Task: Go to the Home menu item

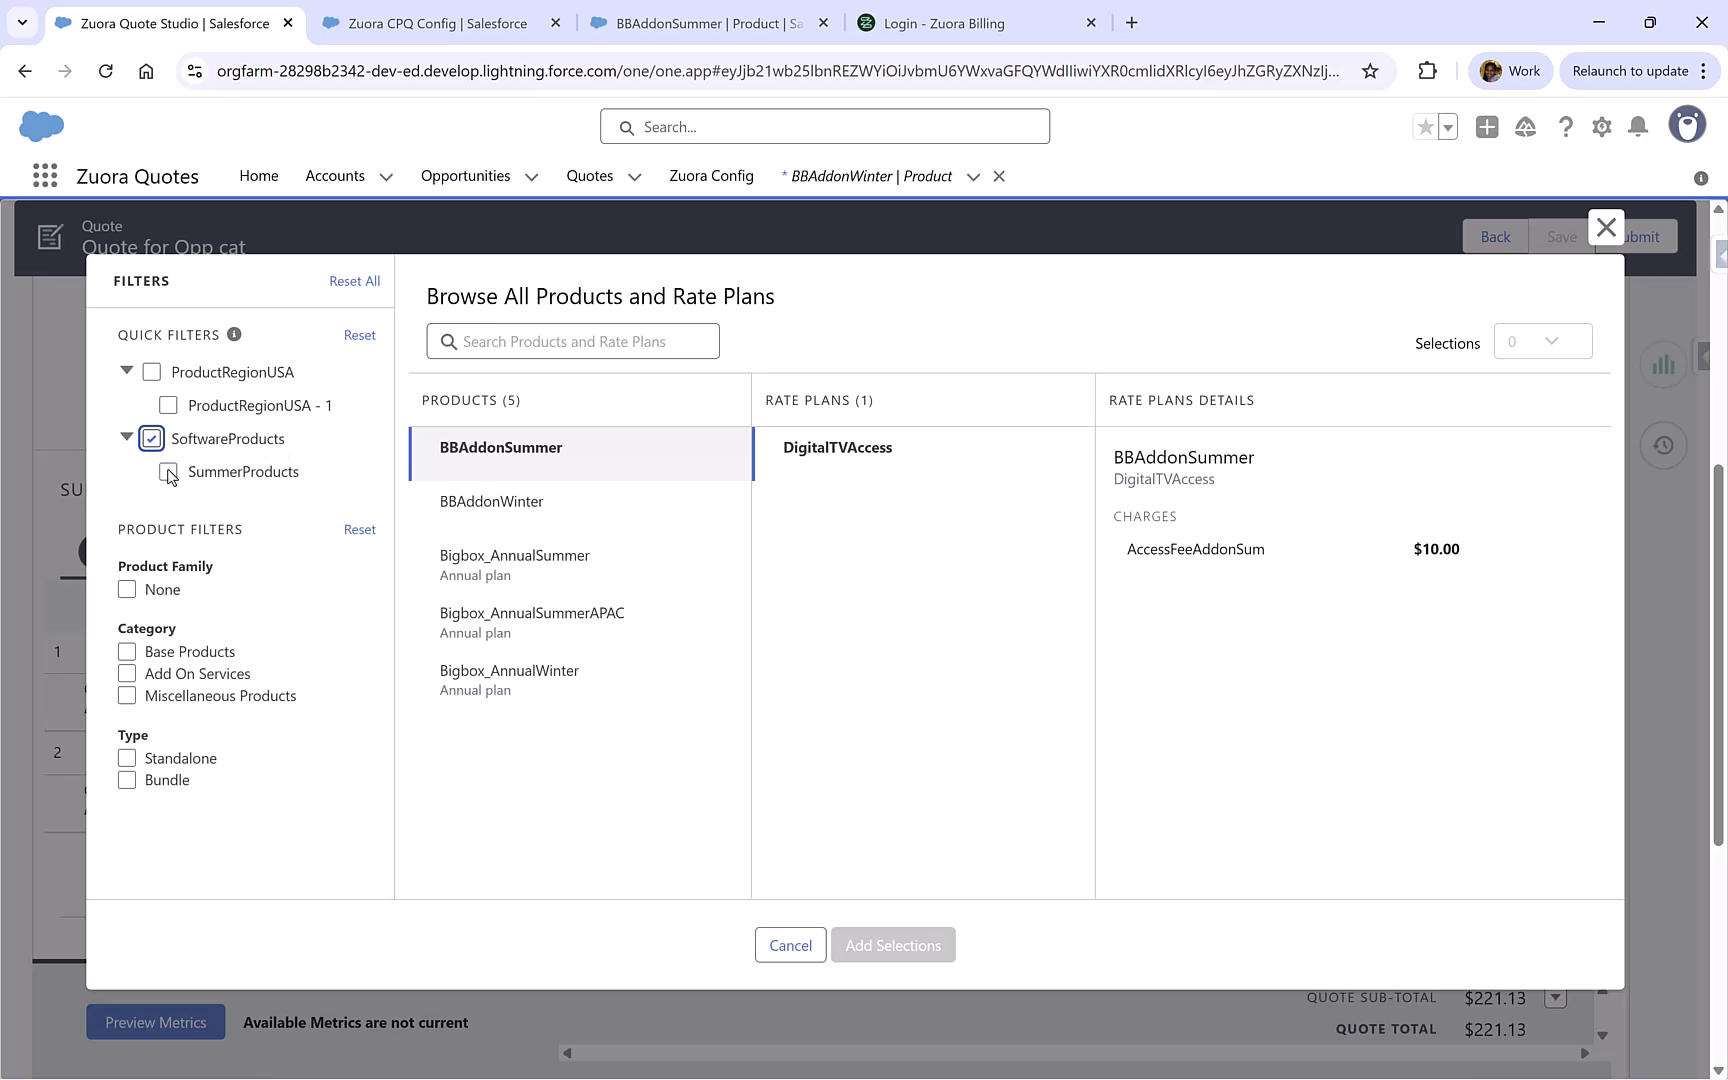Action: click(x=258, y=176)
